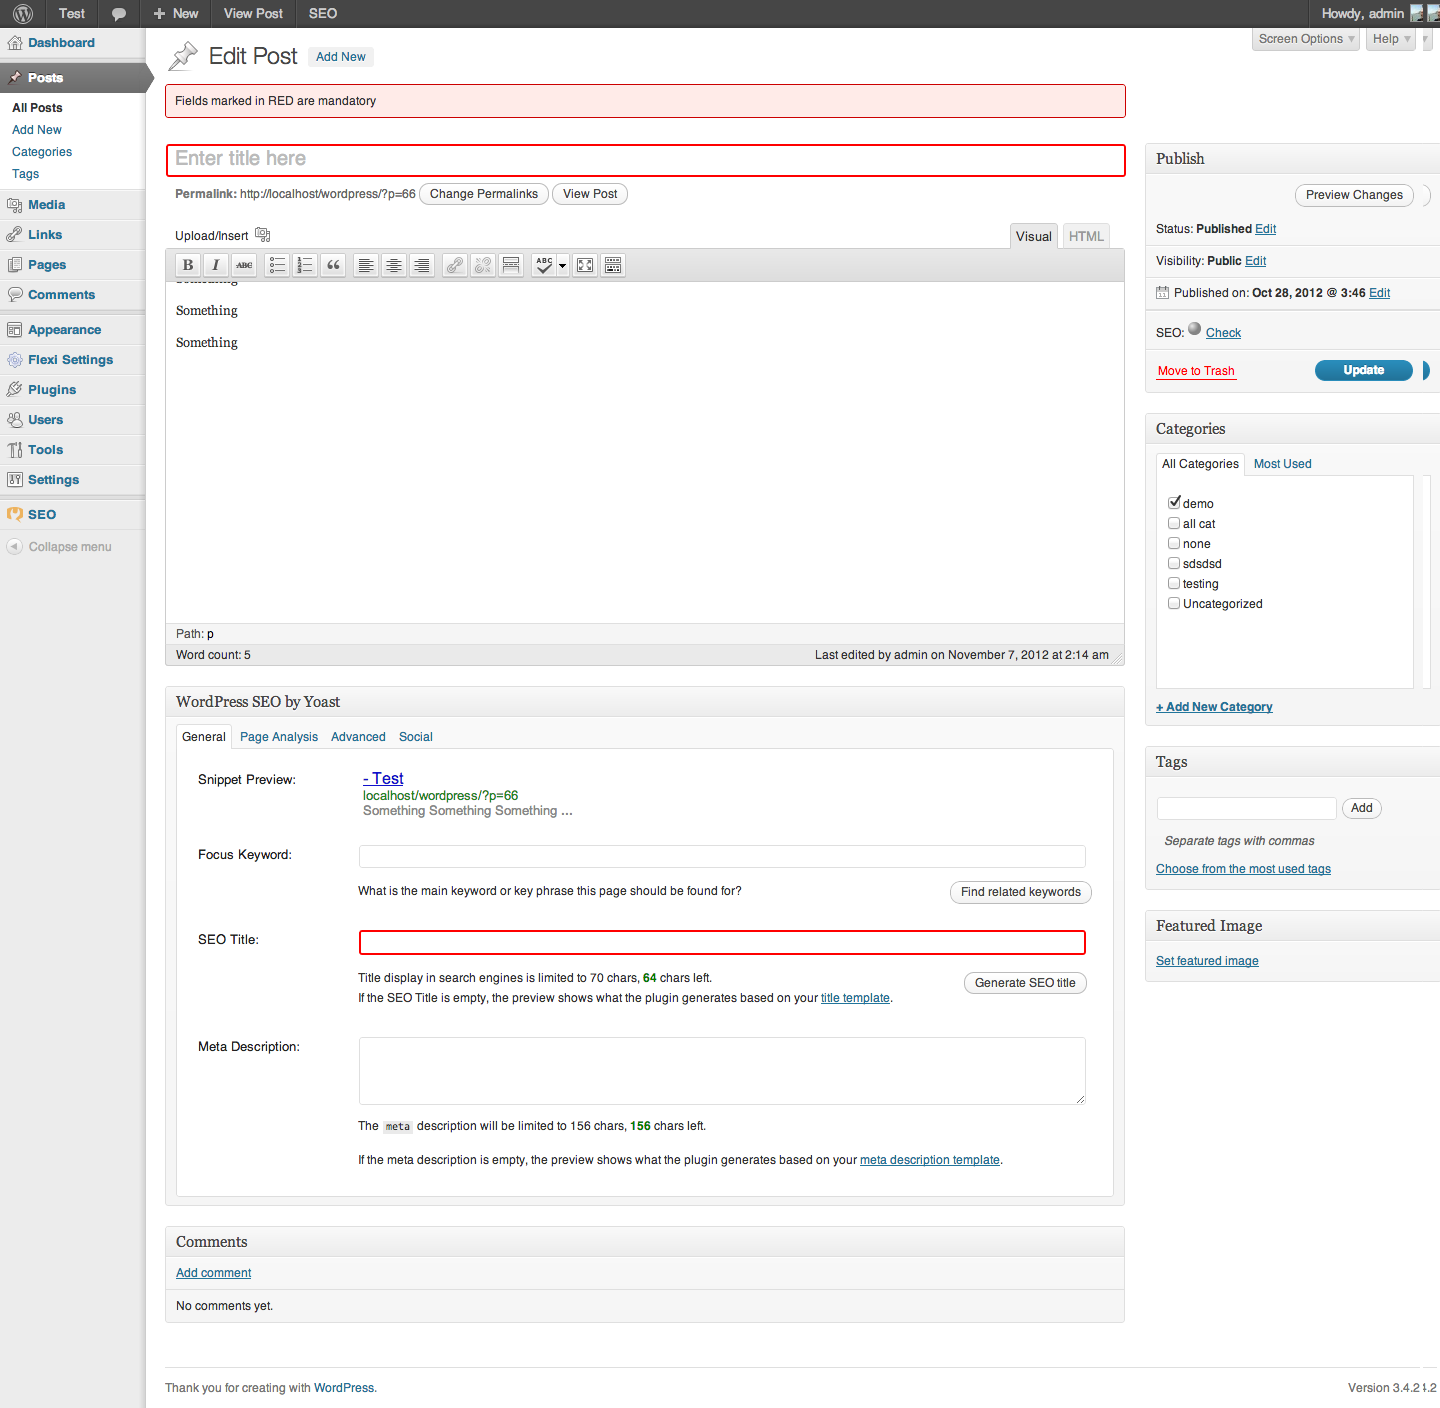This screenshot has width=1440, height=1408.
Task: Check the none category
Action: pyautogui.click(x=1174, y=543)
